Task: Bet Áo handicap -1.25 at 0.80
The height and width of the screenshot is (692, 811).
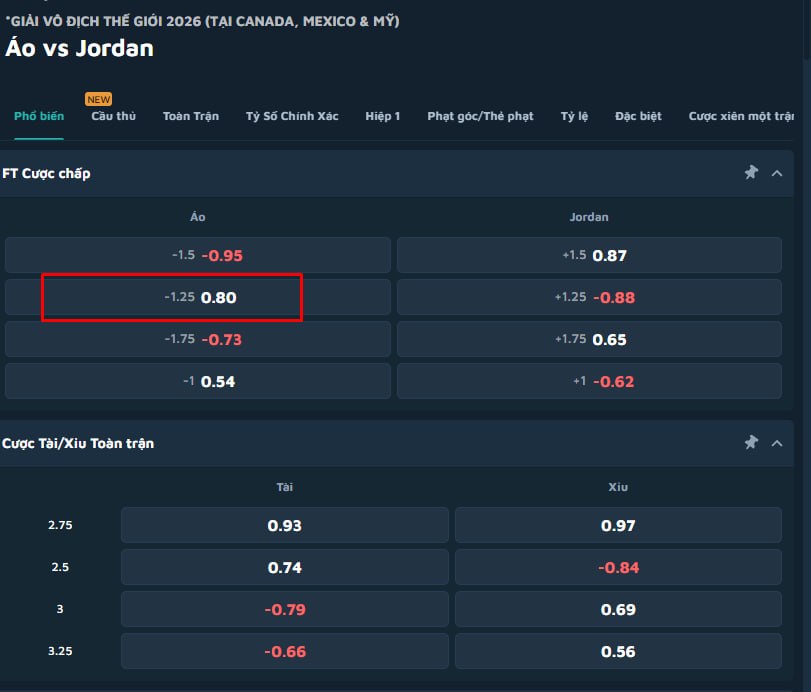Action: coord(198,297)
